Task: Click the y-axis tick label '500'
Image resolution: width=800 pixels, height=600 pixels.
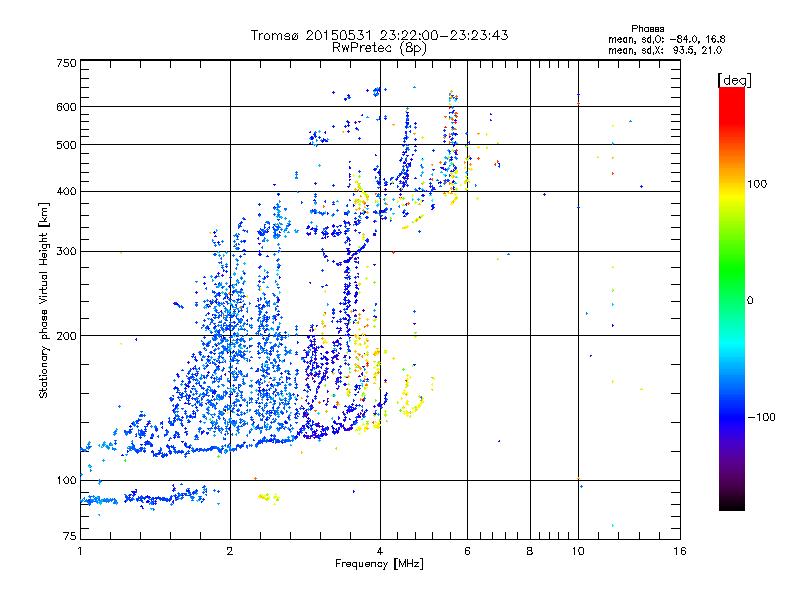Action: [67, 145]
